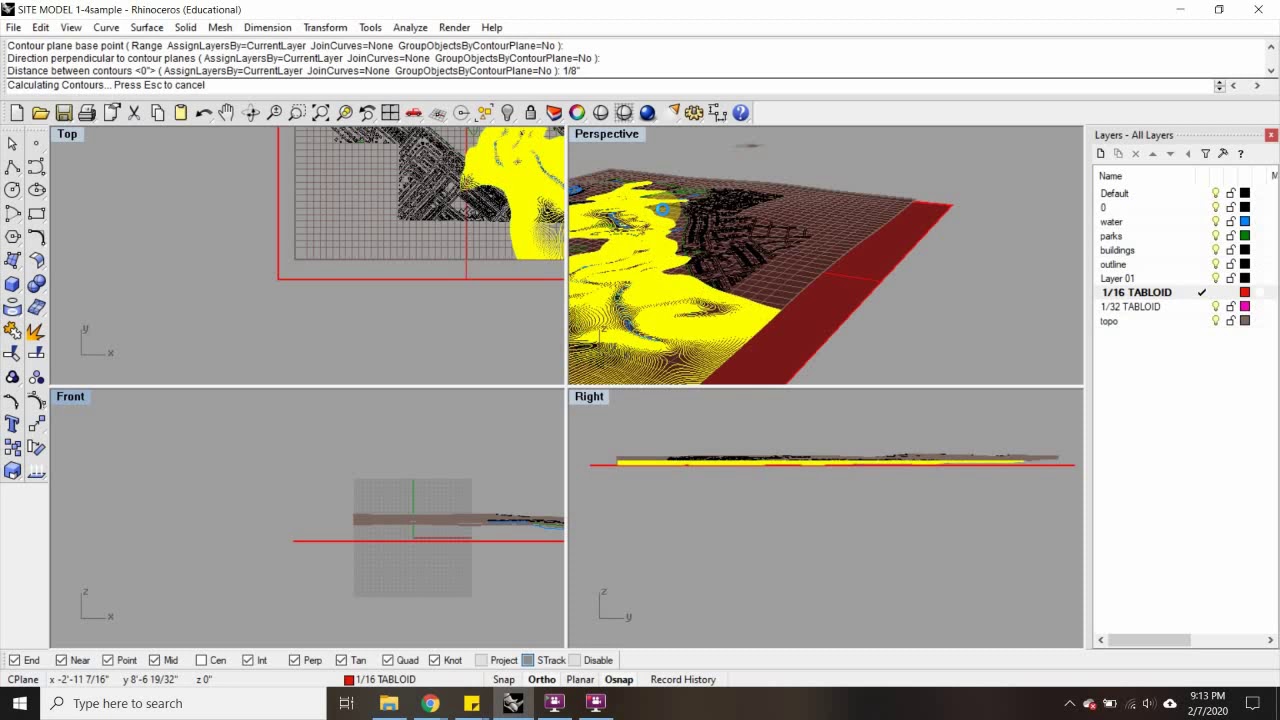
Task: Open the Right viewport title dropdown
Action: [x=589, y=397]
